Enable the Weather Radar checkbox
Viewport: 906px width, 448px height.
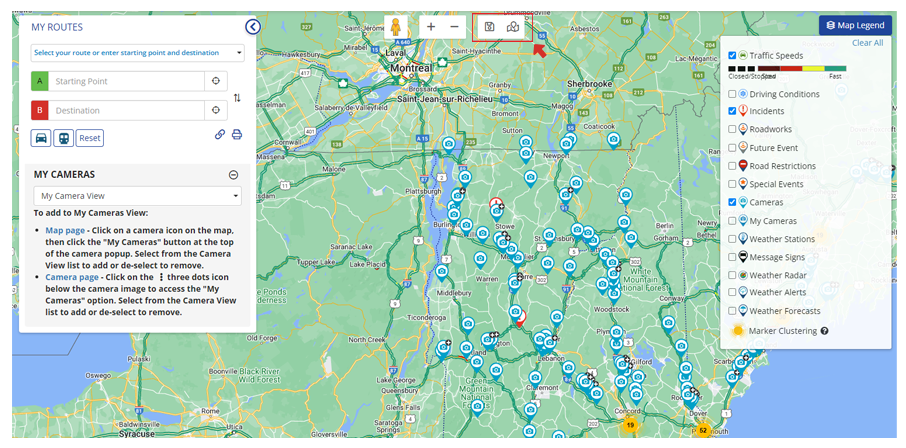733,275
